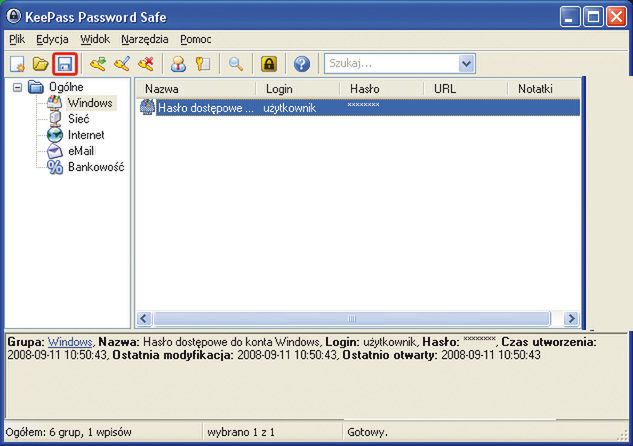This screenshot has width=633, height=446.
Task: Click into the Szukaj search field
Action: 392,64
